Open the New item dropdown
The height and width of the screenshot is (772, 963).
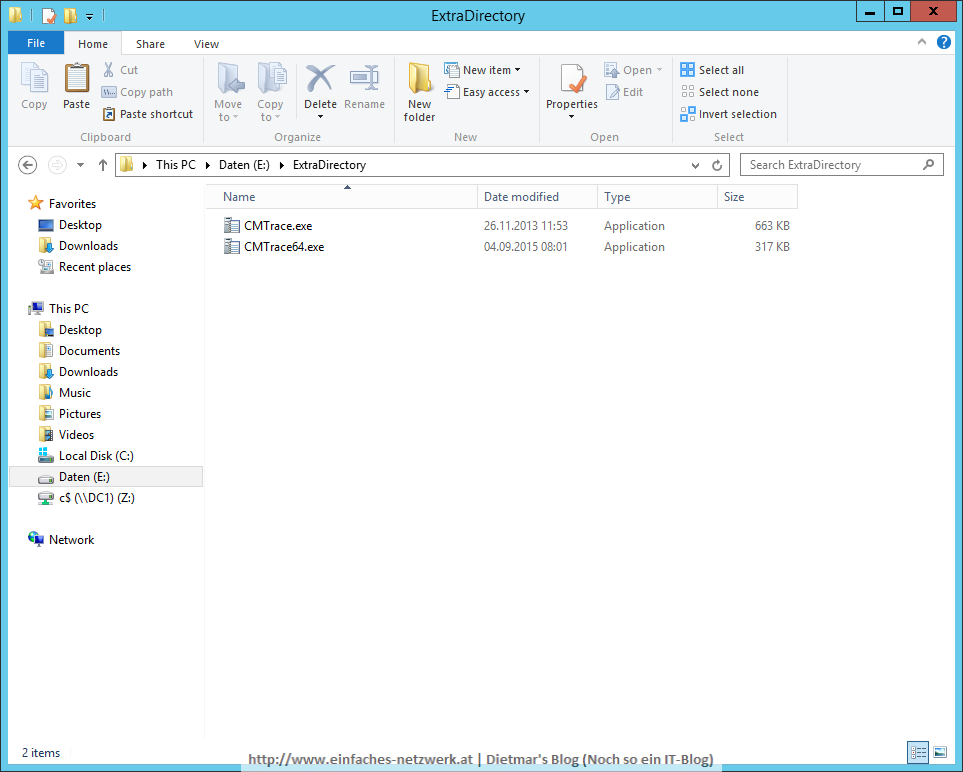click(483, 70)
